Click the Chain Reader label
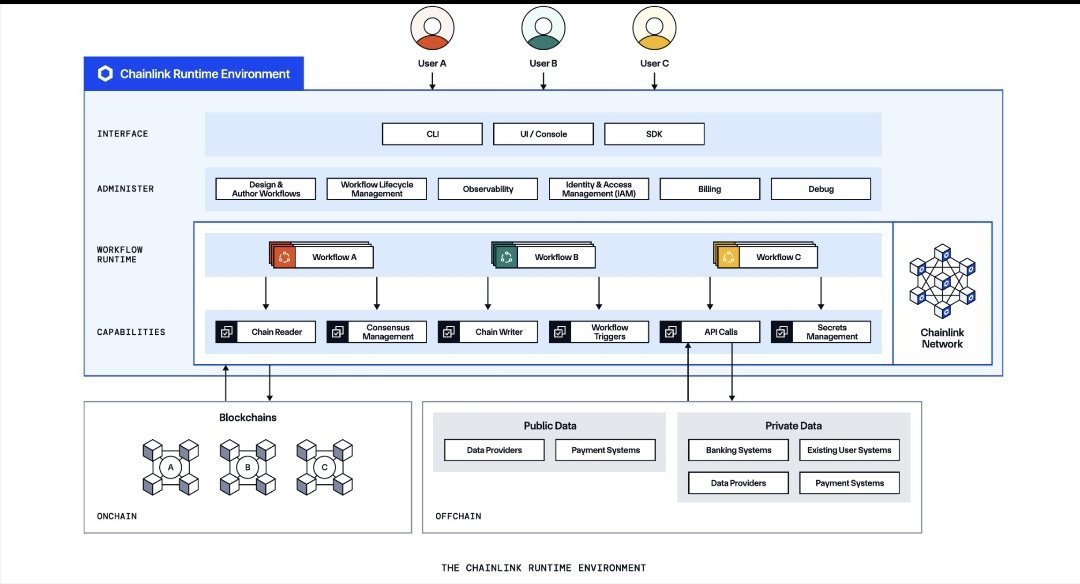The image size is (1080, 584). pos(276,332)
